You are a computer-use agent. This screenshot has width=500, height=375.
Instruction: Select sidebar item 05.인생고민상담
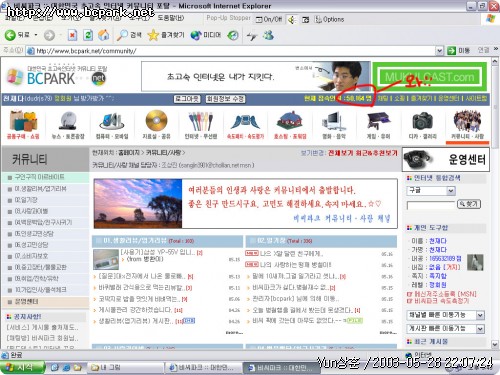click(x=34, y=234)
